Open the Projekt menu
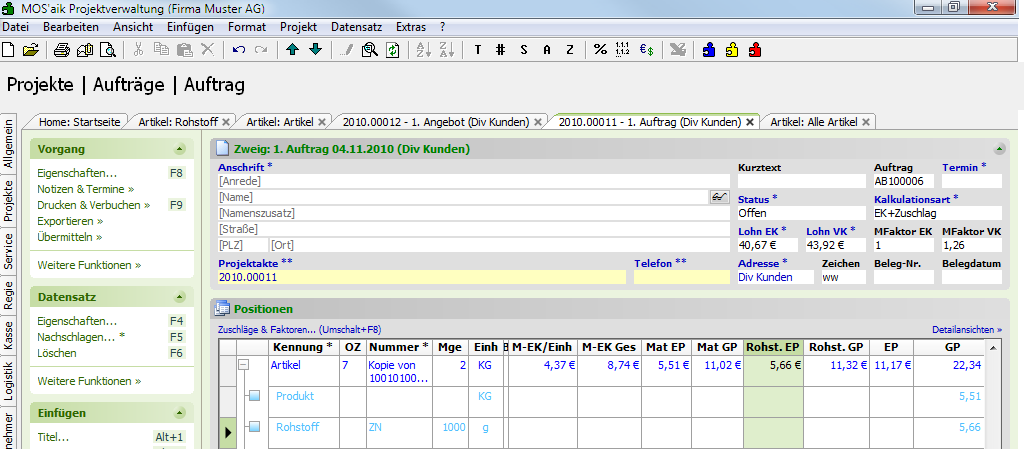This screenshot has width=1024, height=449. 298,27
